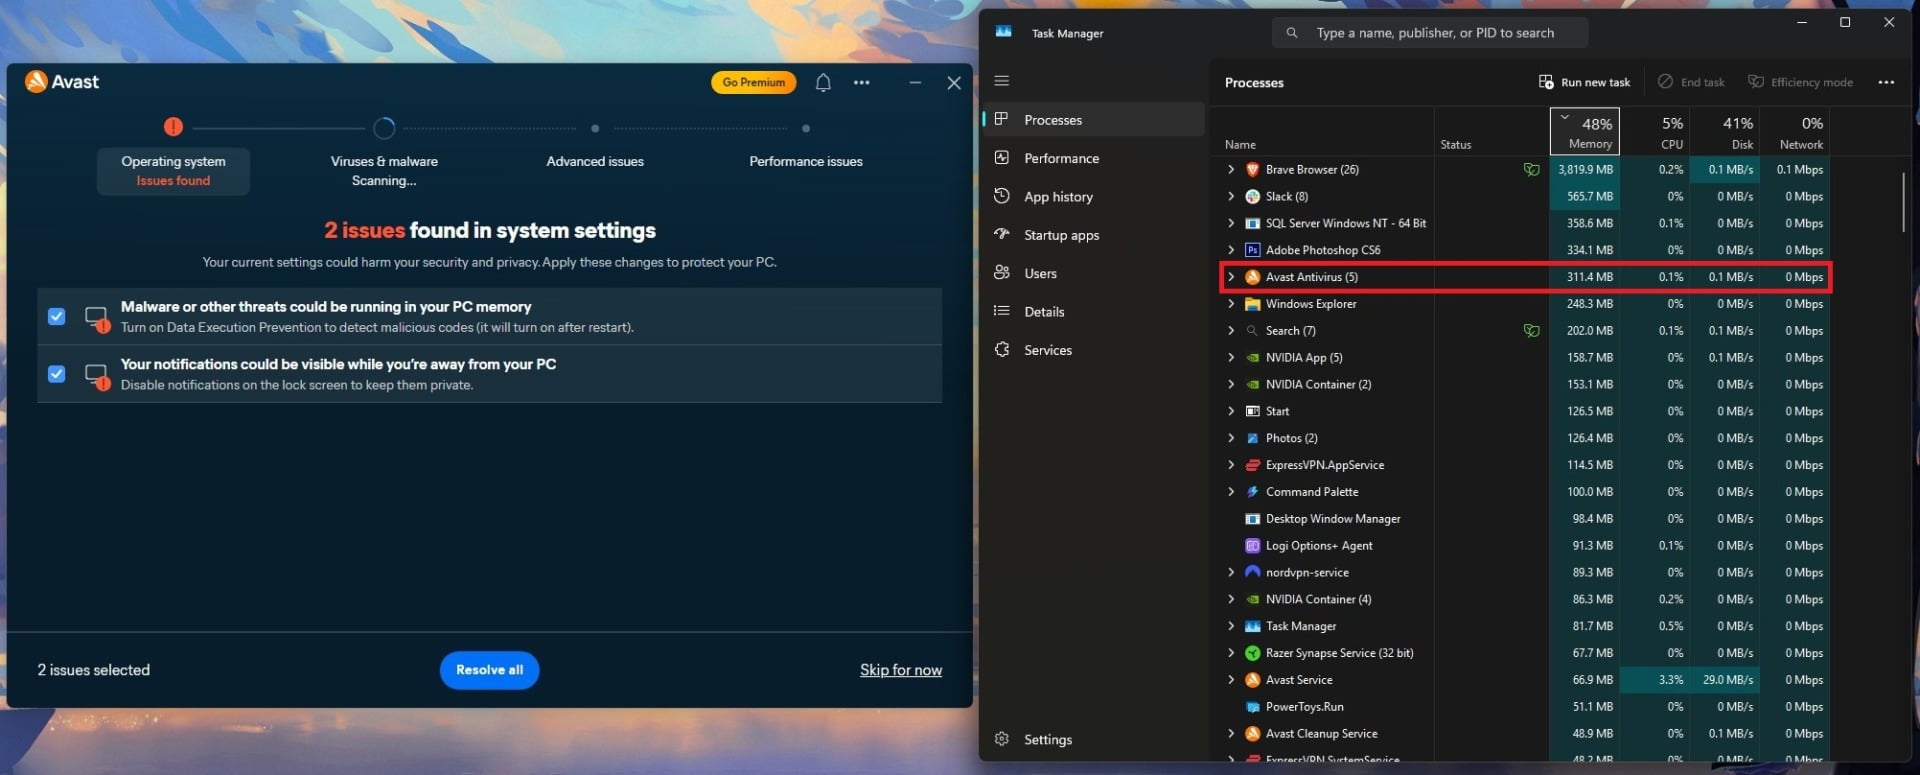This screenshot has width=1920, height=775.
Task: Click the Operating system red alert step icon
Action: tap(173, 127)
